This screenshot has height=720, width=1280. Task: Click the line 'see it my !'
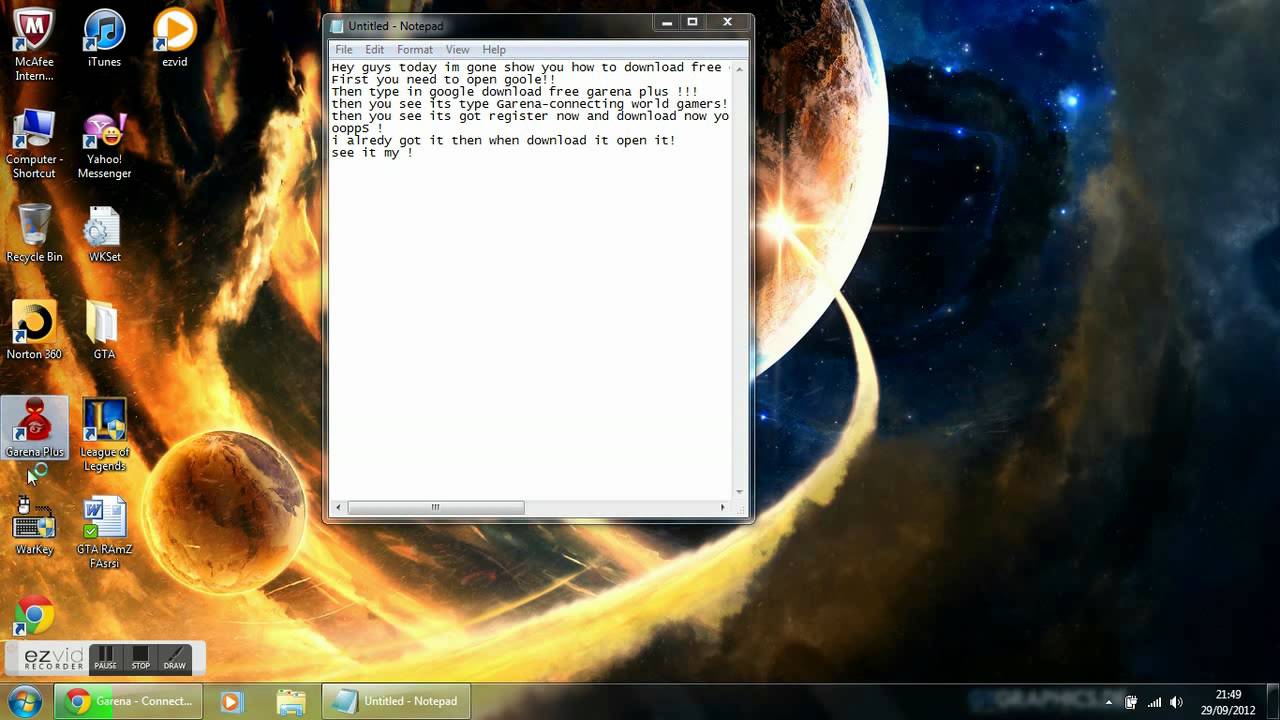point(372,153)
